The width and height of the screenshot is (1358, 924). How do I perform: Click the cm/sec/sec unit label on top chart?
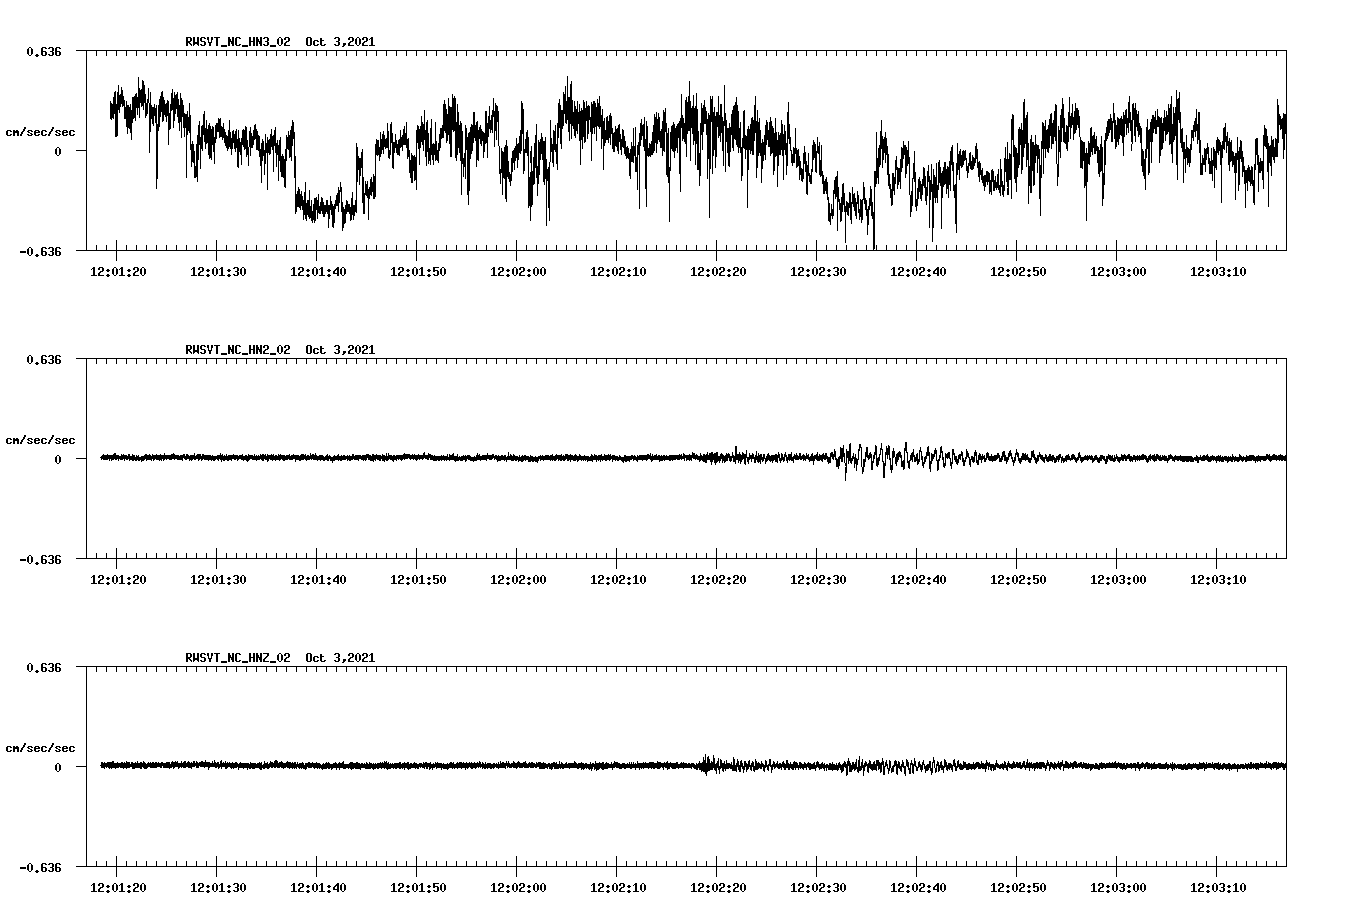point(40,132)
